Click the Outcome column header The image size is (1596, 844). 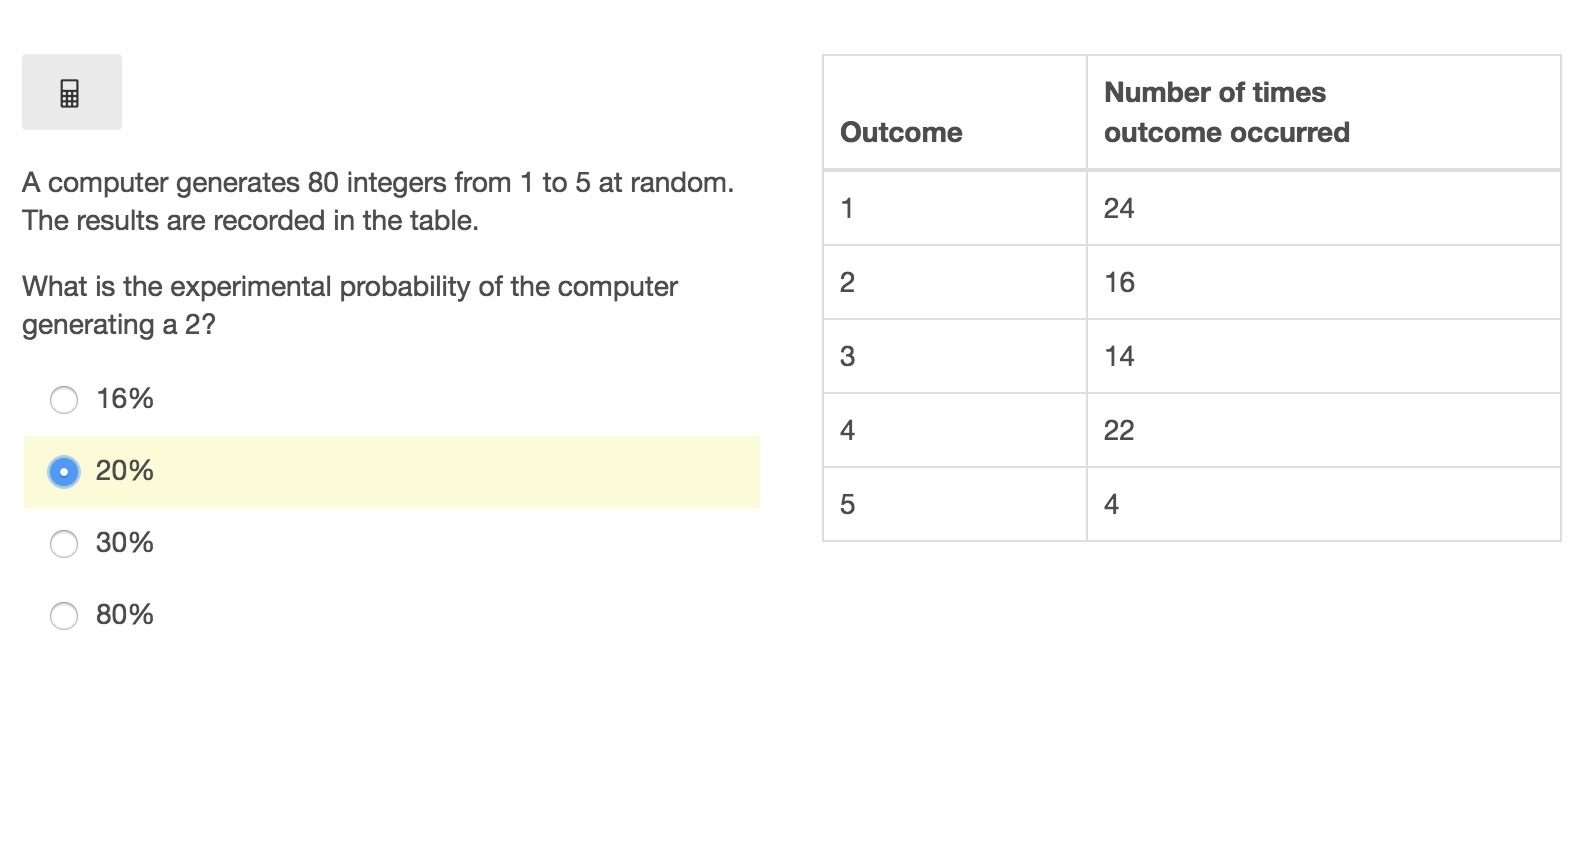tap(955, 112)
